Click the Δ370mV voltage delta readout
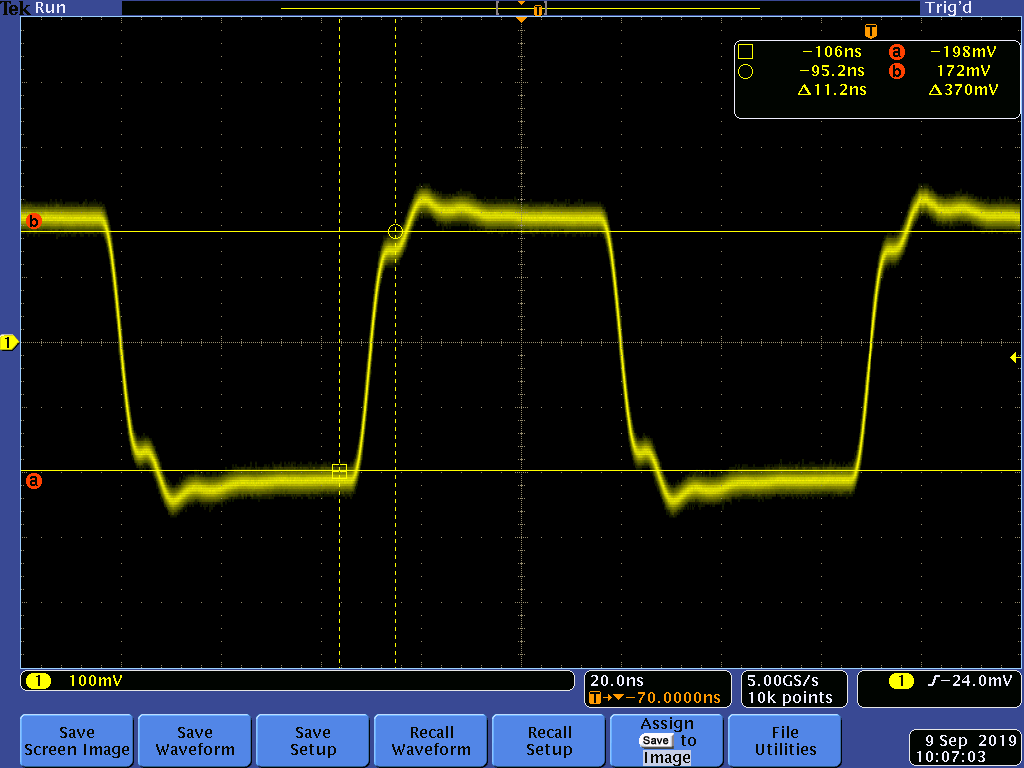Viewport: 1024px width, 768px height. [963, 89]
